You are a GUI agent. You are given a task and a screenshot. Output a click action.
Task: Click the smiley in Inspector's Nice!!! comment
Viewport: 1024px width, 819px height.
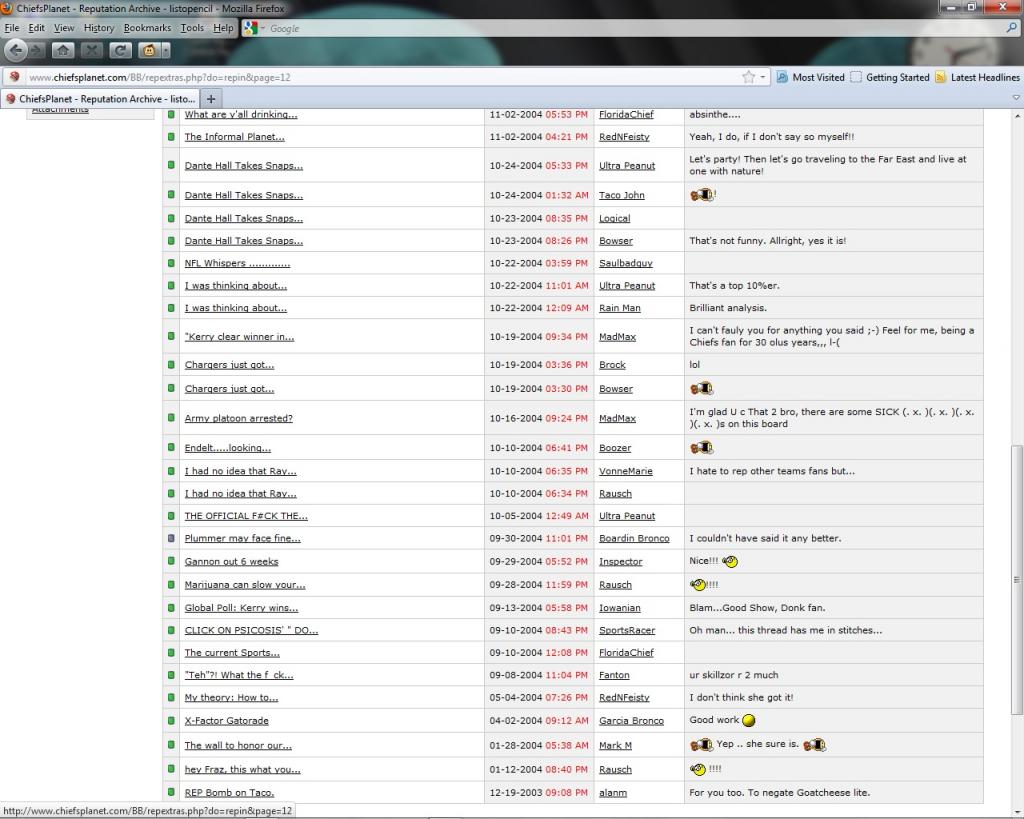(730, 561)
